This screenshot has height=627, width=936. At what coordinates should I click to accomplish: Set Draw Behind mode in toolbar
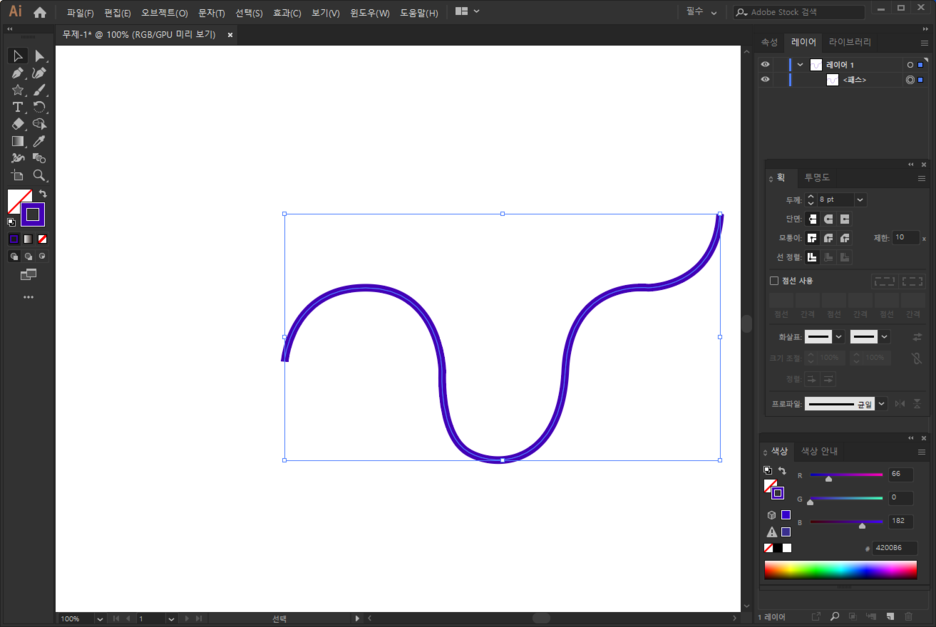coord(28,256)
